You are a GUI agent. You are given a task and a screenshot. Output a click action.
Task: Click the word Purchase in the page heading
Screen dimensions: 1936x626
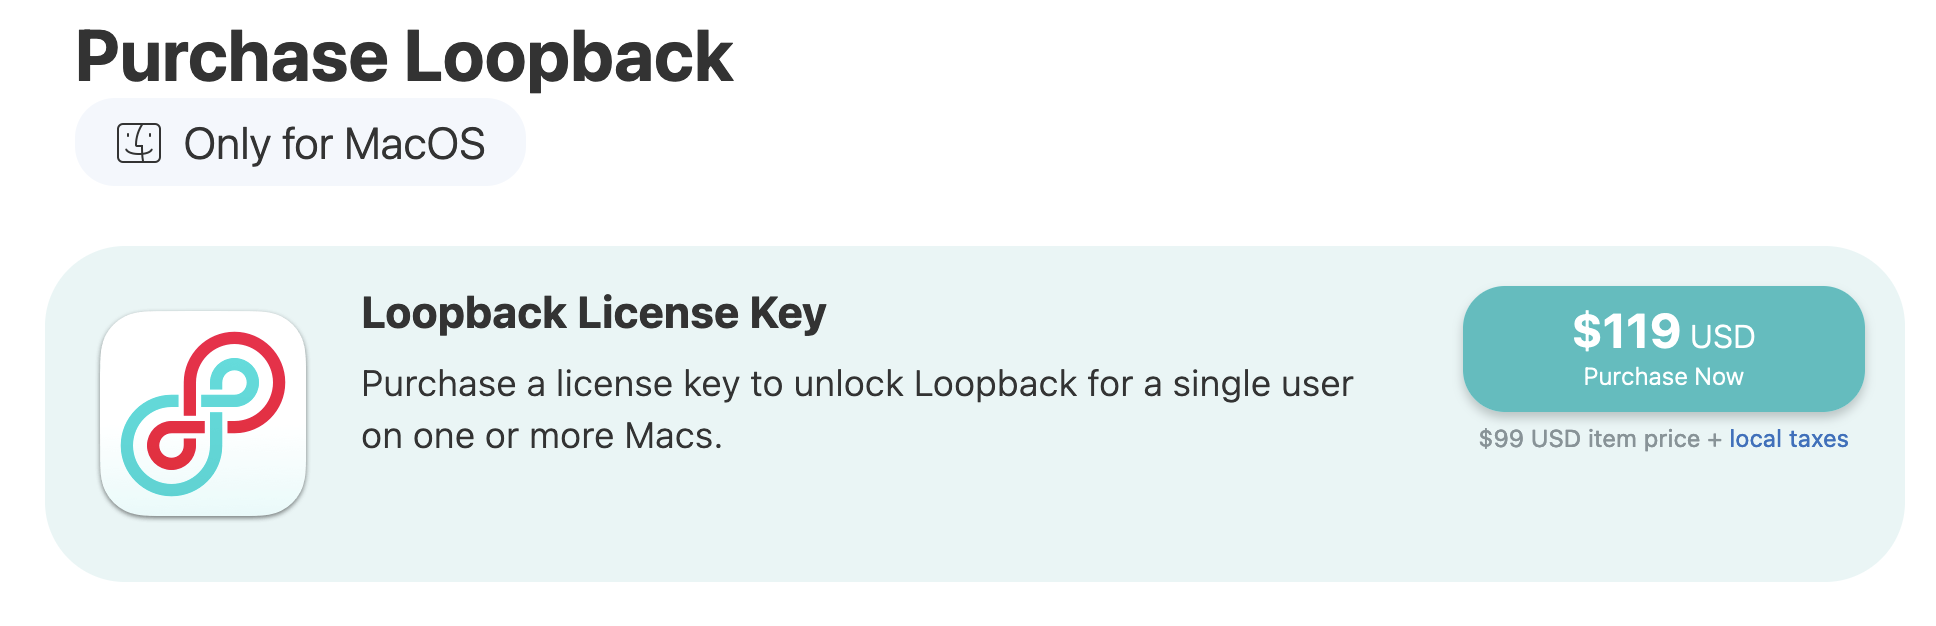click(232, 57)
